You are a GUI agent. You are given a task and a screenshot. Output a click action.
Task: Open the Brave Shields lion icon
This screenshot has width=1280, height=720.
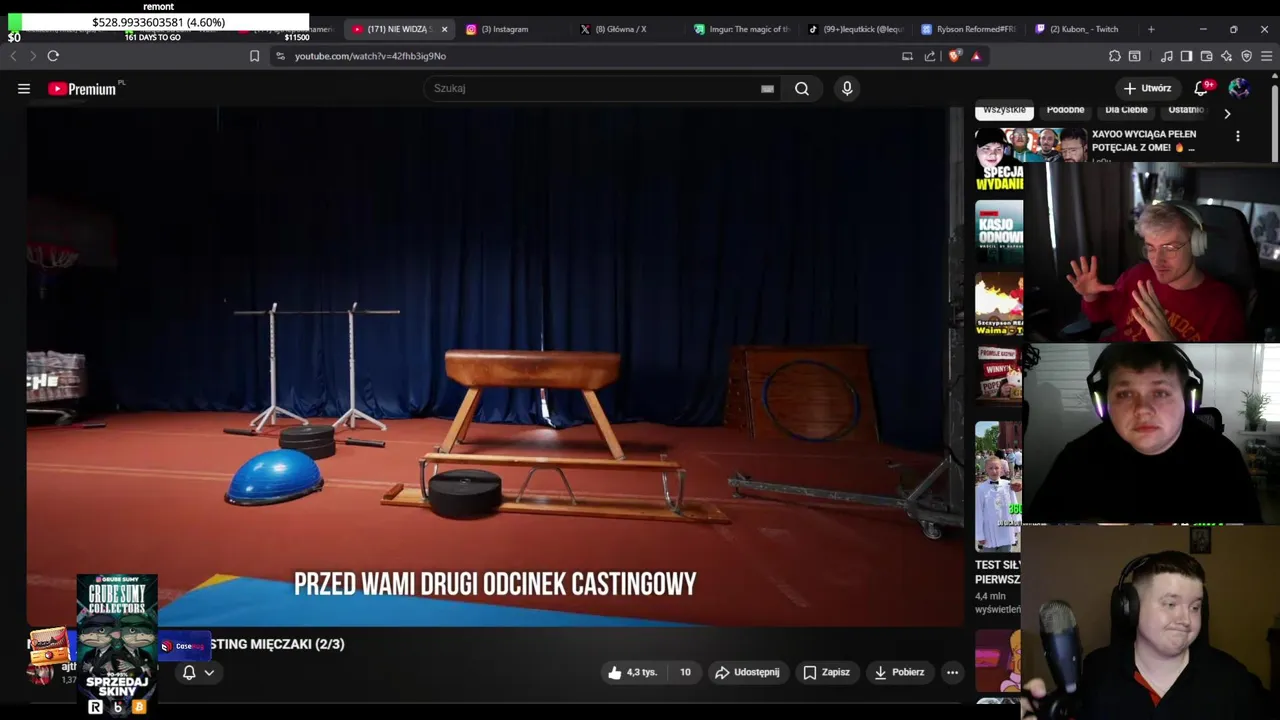coord(954,56)
